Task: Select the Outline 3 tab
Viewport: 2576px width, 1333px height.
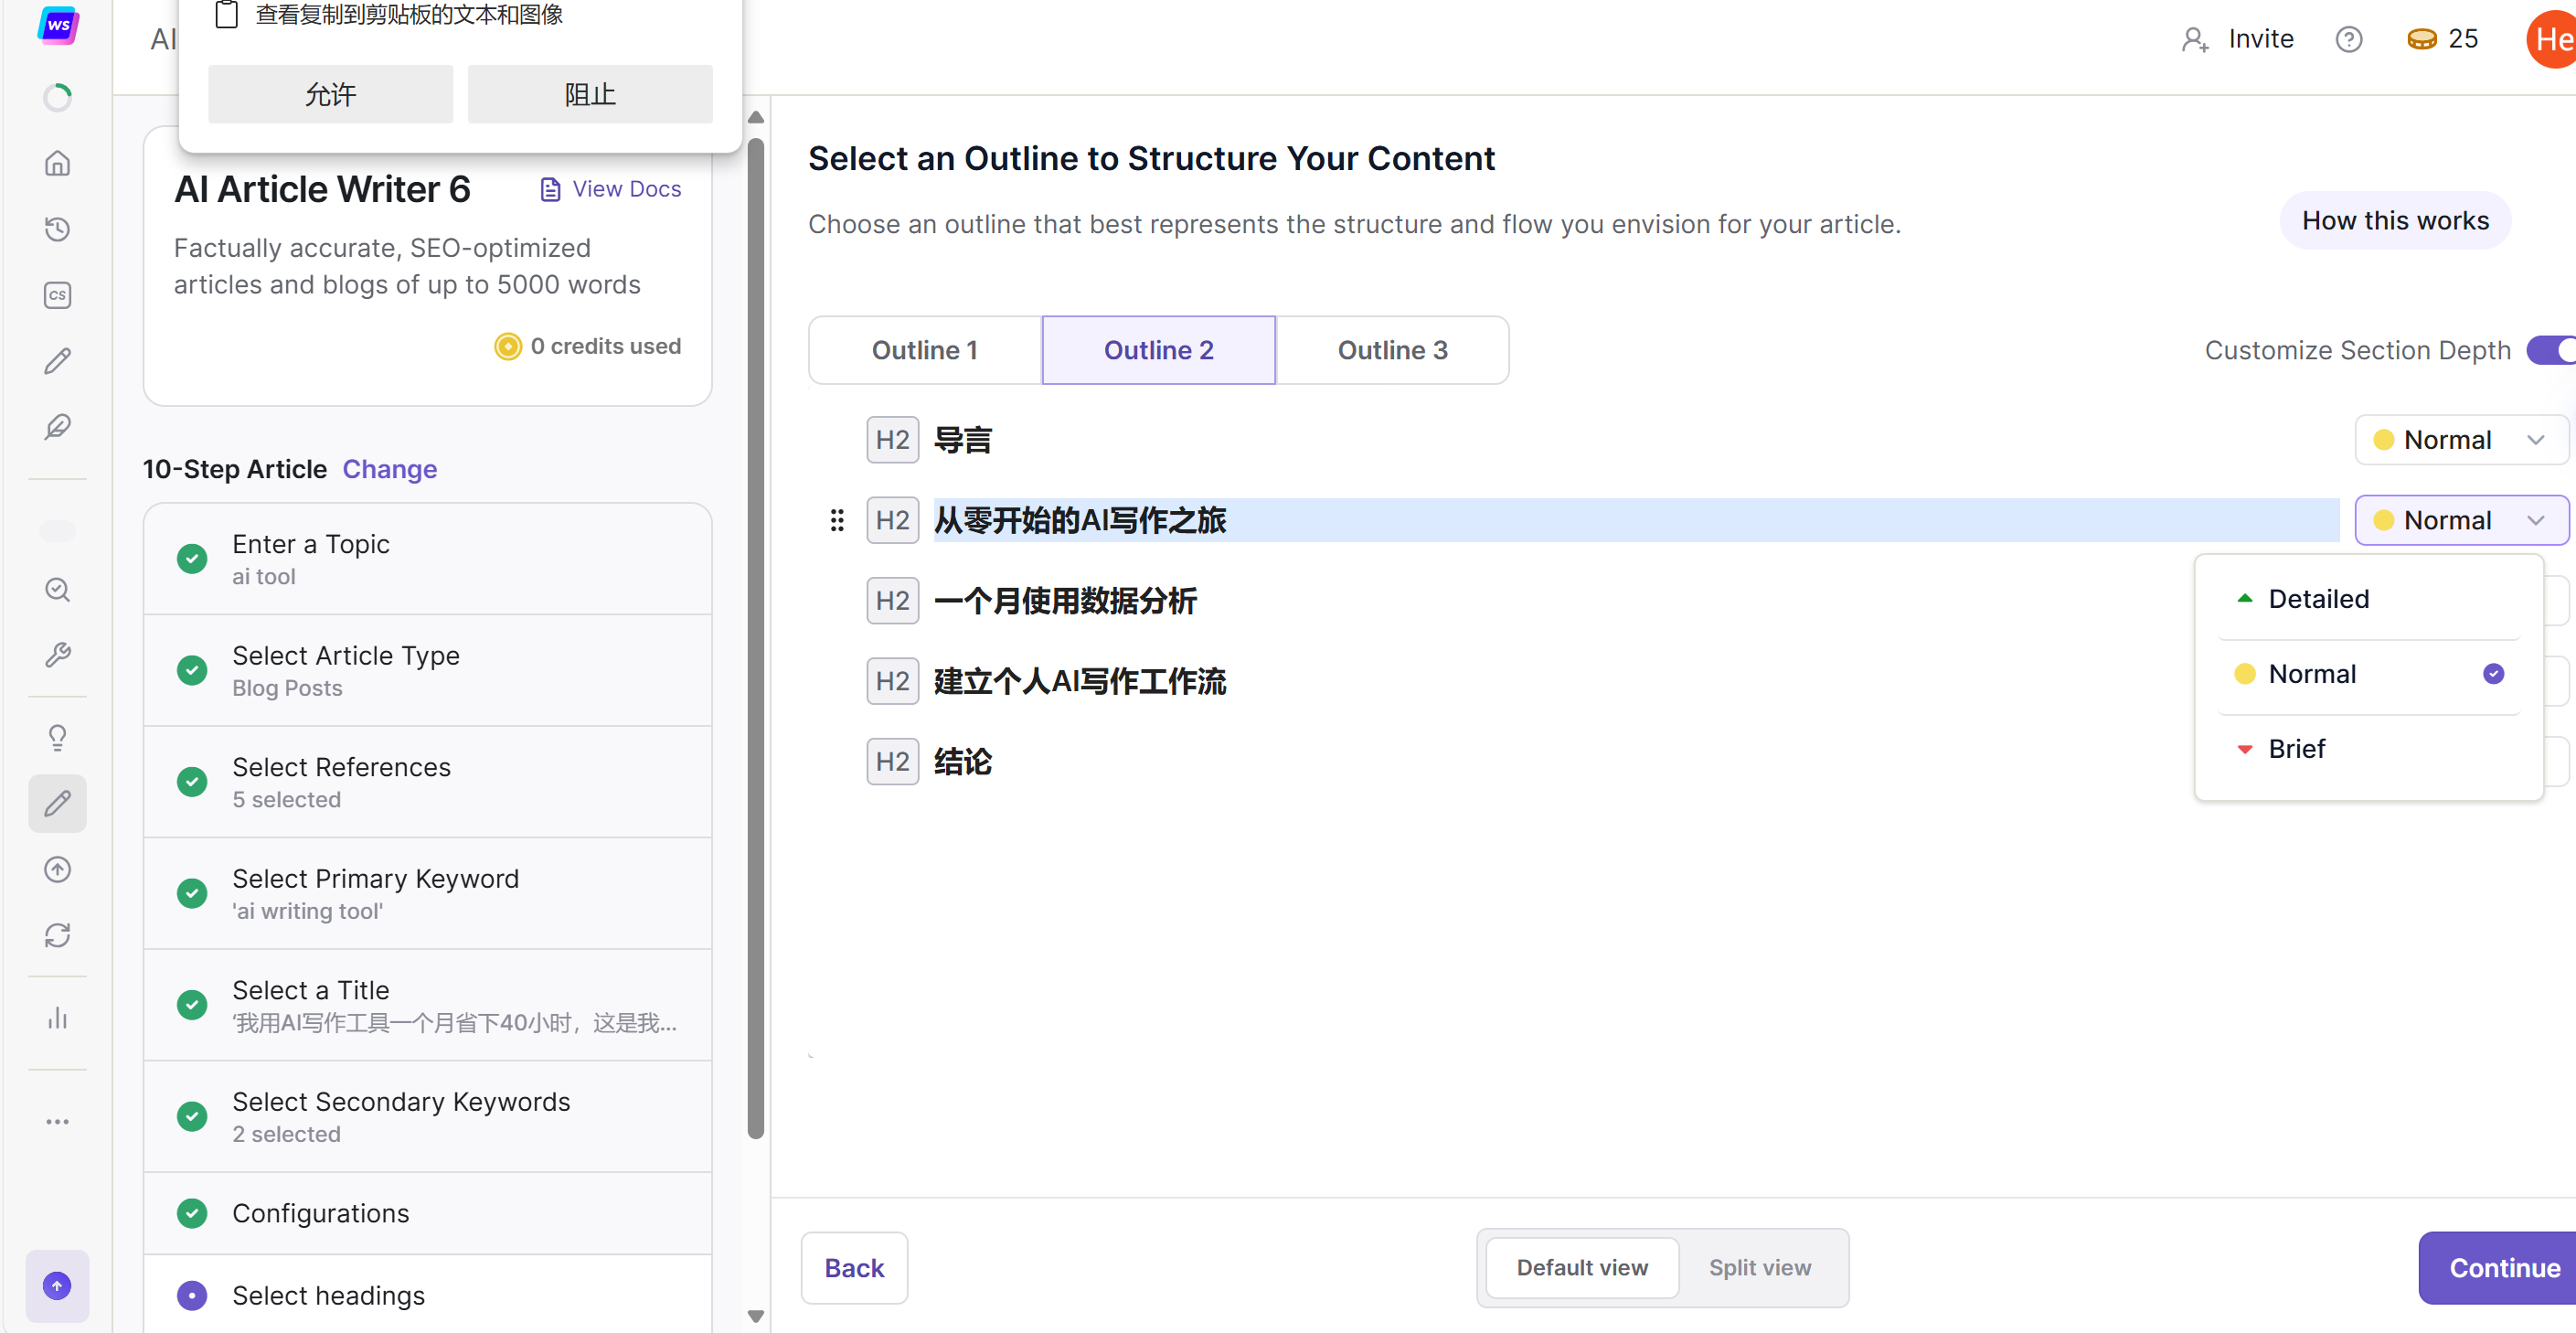Action: coord(1392,350)
